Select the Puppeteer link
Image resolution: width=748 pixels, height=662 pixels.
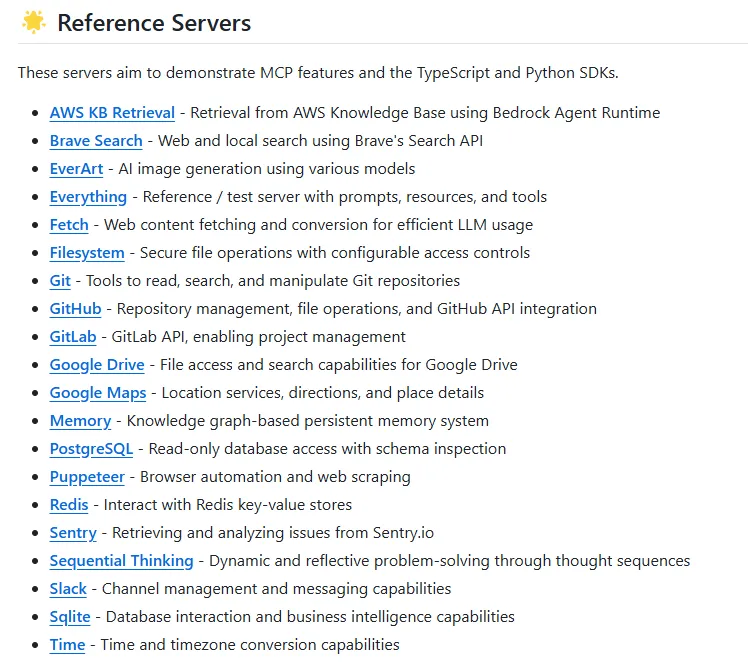[87, 477]
